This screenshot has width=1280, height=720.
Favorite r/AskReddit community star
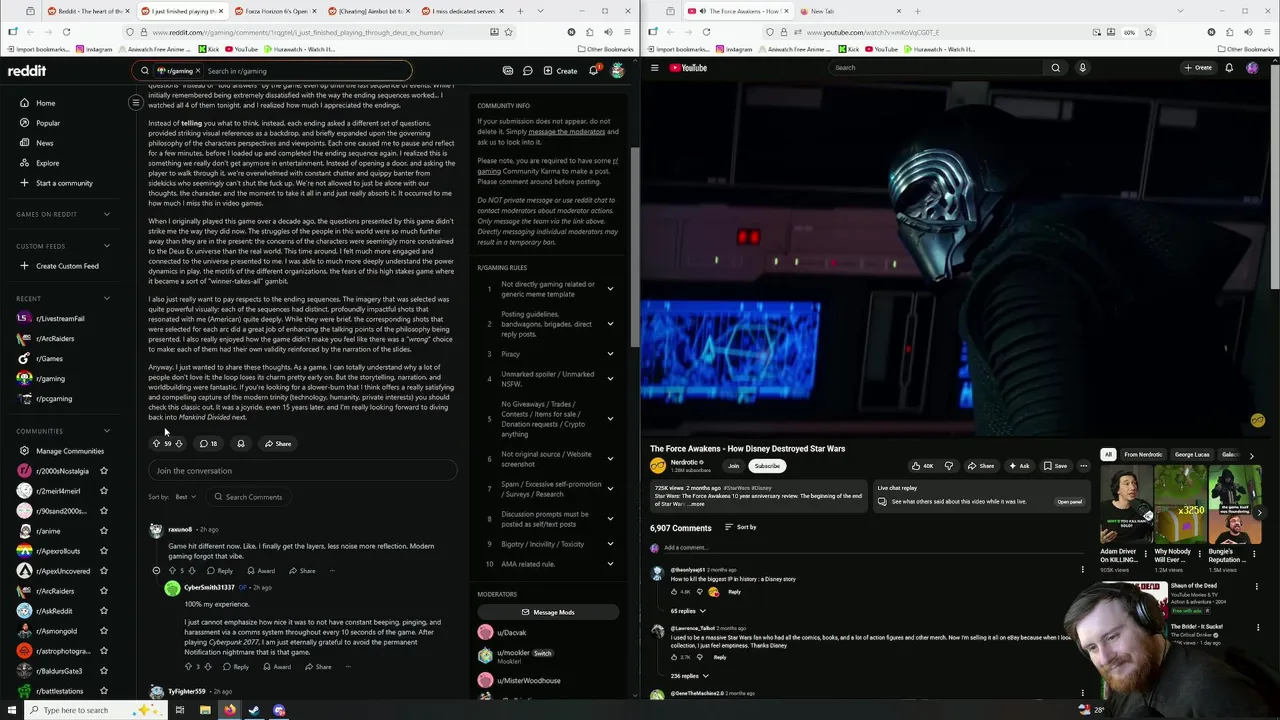pos(104,611)
